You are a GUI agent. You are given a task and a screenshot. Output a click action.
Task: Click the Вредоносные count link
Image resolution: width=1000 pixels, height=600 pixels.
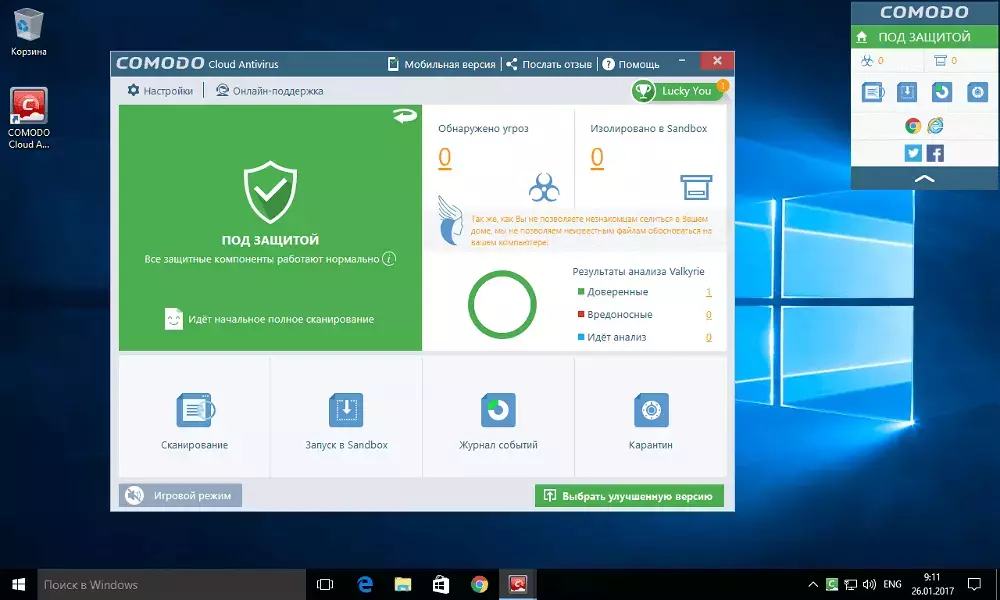pos(709,314)
